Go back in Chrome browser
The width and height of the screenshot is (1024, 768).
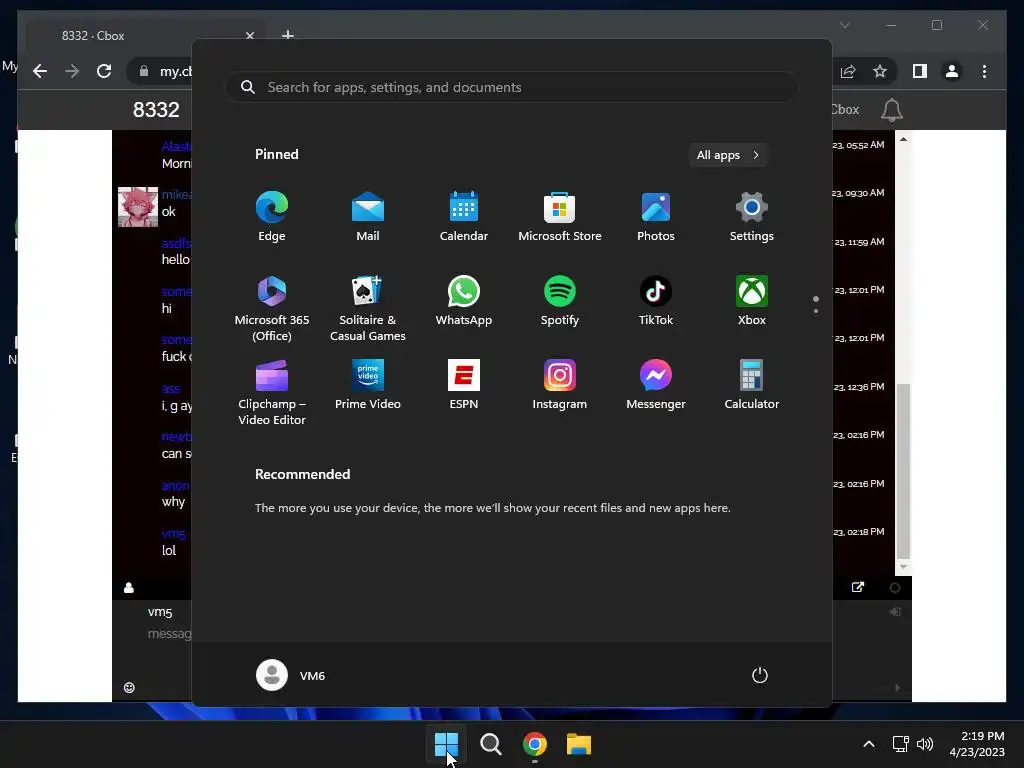[40, 71]
